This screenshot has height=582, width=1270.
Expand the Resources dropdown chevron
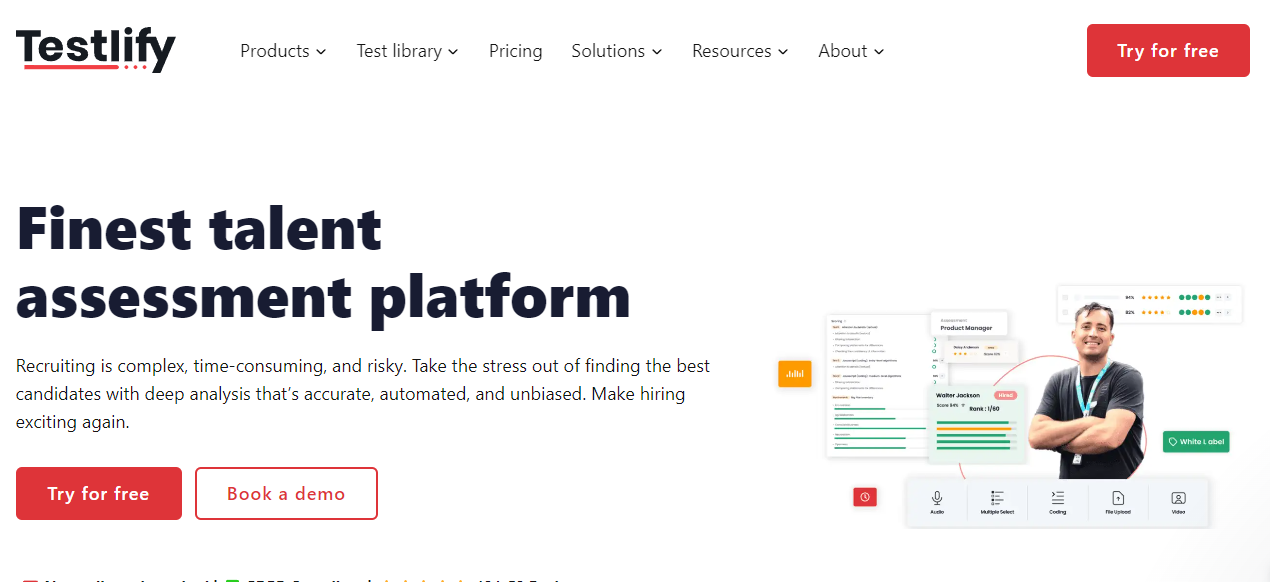click(783, 51)
